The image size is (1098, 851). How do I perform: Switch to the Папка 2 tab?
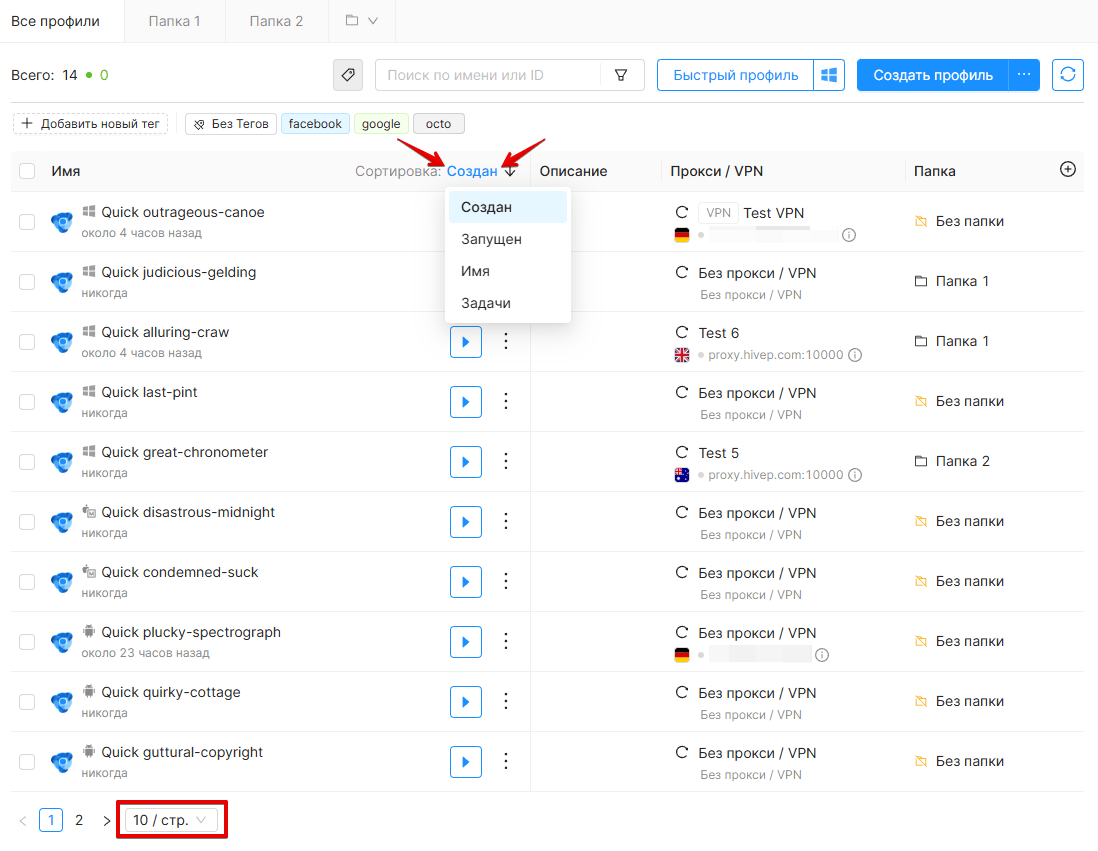[x=277, y=21]
